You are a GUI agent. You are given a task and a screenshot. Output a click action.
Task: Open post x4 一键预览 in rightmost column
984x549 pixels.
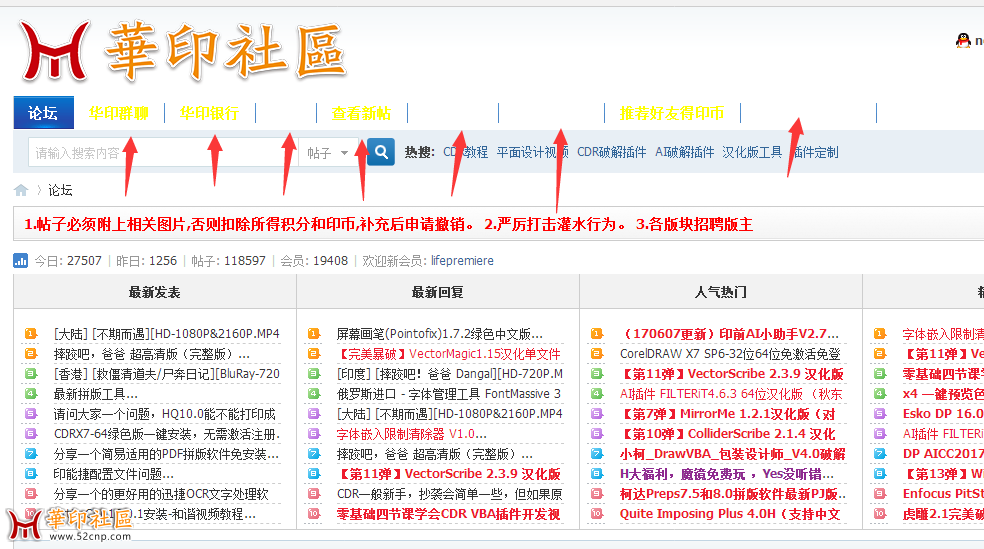pyautogui.click(x=943, y=394)
